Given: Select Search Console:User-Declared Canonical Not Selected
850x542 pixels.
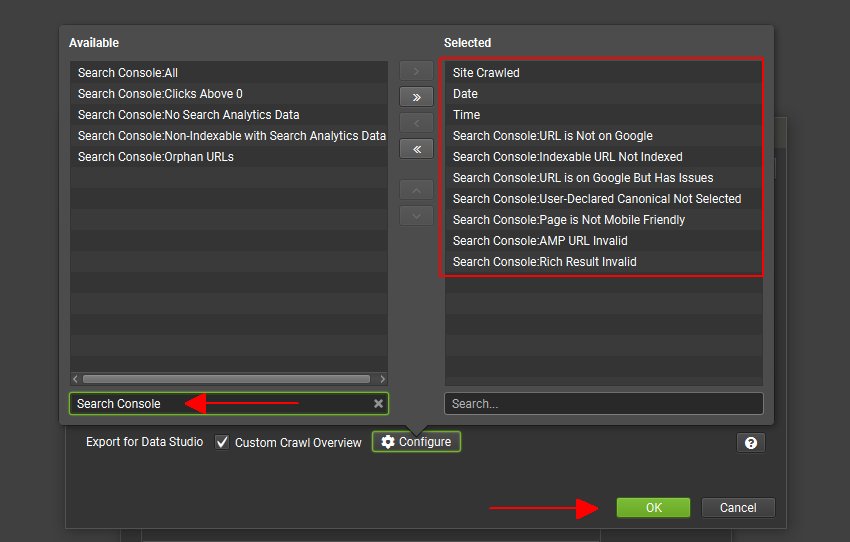Looking at the screenshot, I should pyautogui.click(x=603, y=199).
